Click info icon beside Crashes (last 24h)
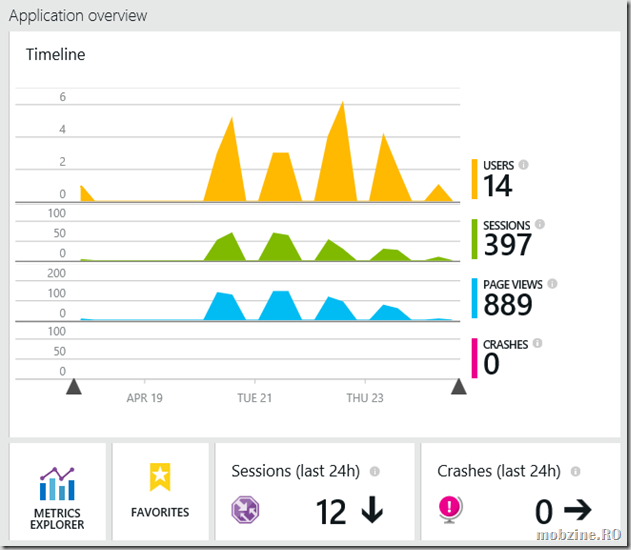Image resolution: width=631 pixels, height=550 pixels. pyautogui.click(x=575, y=471)
